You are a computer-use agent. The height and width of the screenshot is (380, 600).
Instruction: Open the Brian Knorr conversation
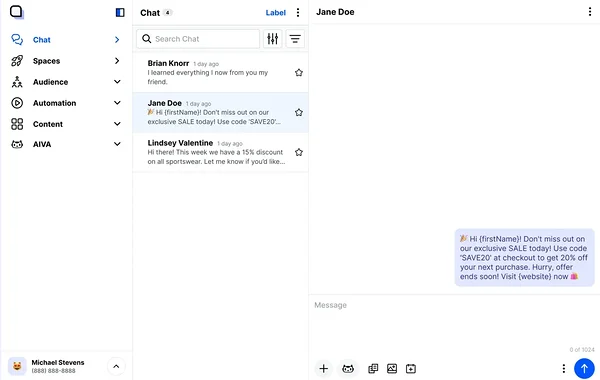pos(220,72)
